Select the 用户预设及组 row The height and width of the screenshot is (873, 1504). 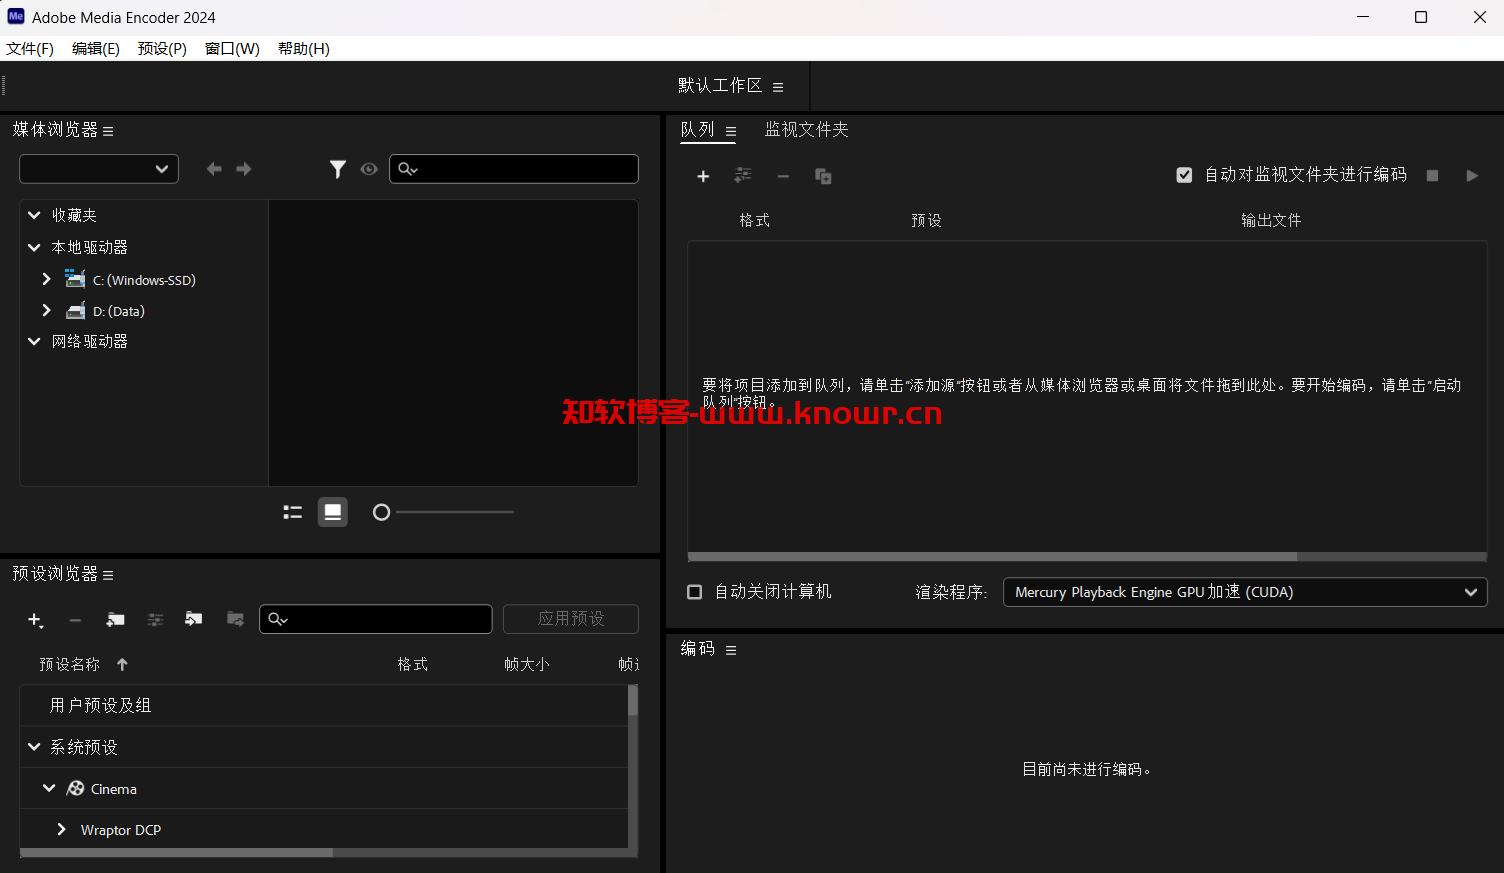click(324, 705)
